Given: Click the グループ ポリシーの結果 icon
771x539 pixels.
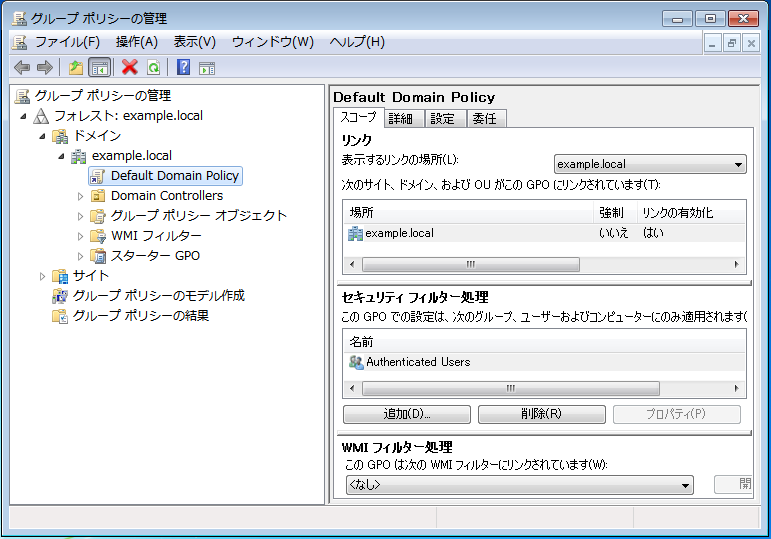Looking at the screenshot, I should coord(60,316).
